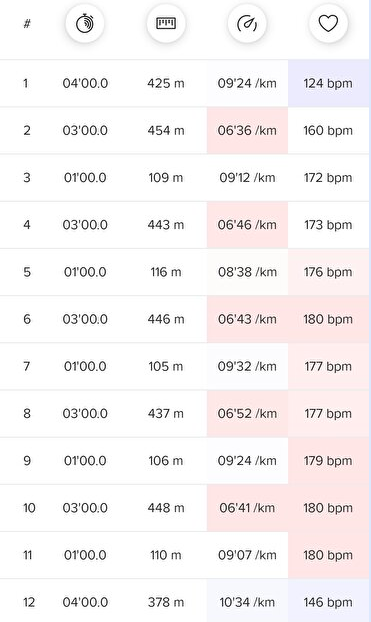Click the 172 bpm value in lap 3

328,177
